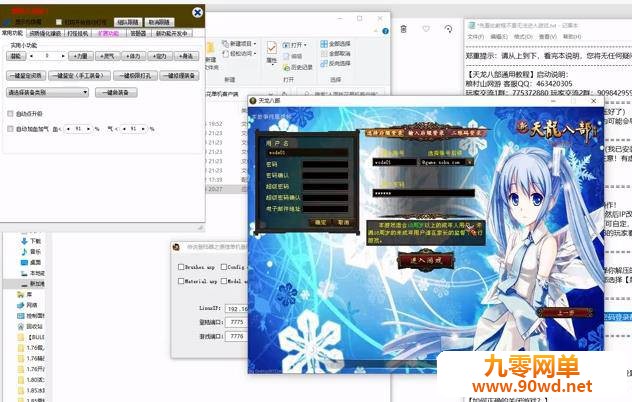Image resolution: width=632 pixels, height=402 pixels.
Task: Click the 电子邮件地址 email field
Action: click(325, 209)
